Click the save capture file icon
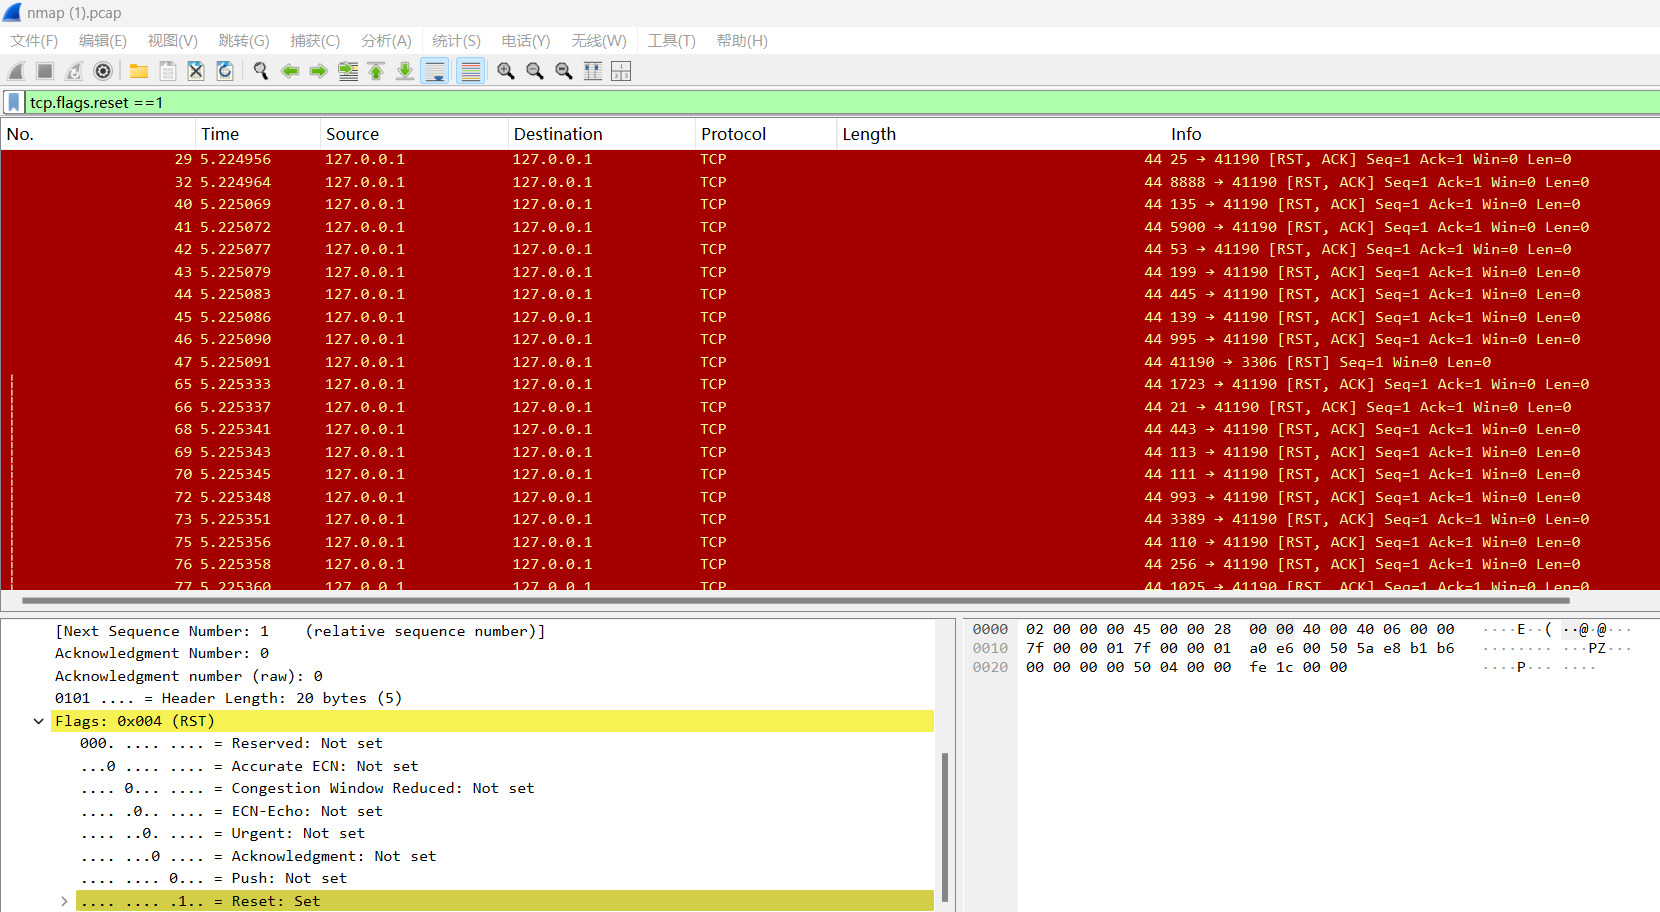1660x912 pixels. [x=168, y=71]
